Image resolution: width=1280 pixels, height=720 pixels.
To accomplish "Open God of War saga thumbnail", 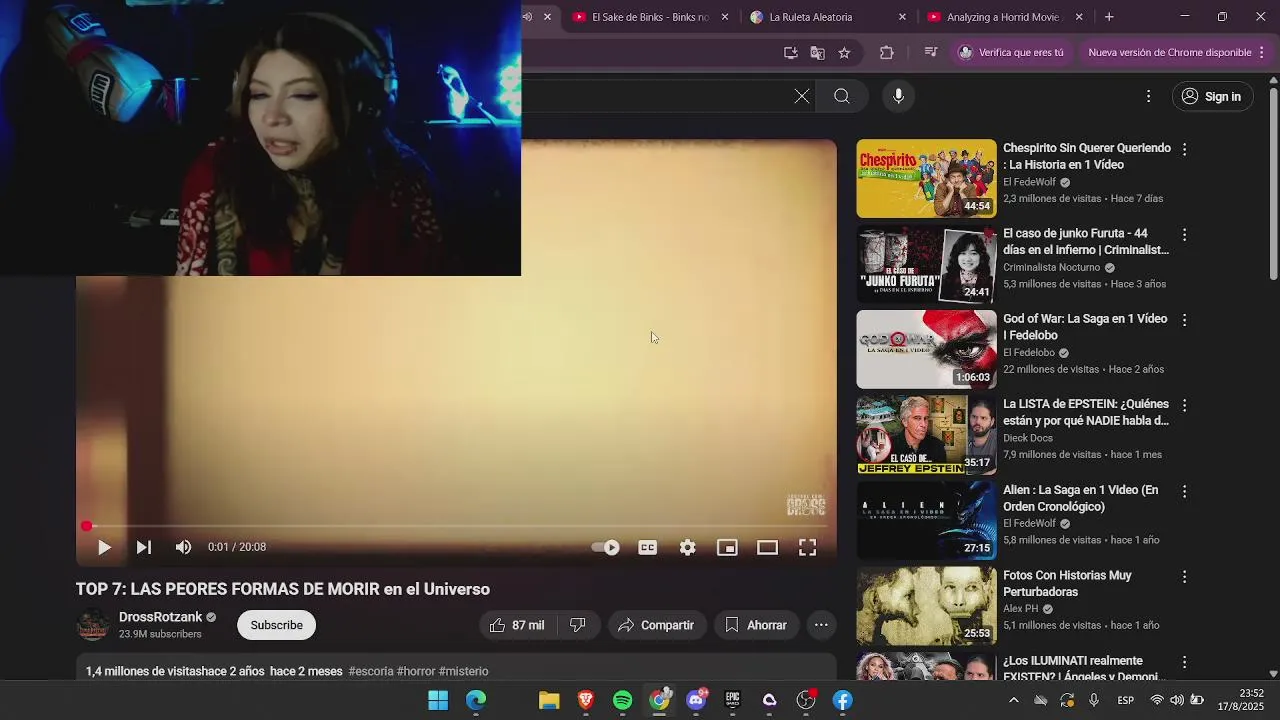I will (926, 349).
